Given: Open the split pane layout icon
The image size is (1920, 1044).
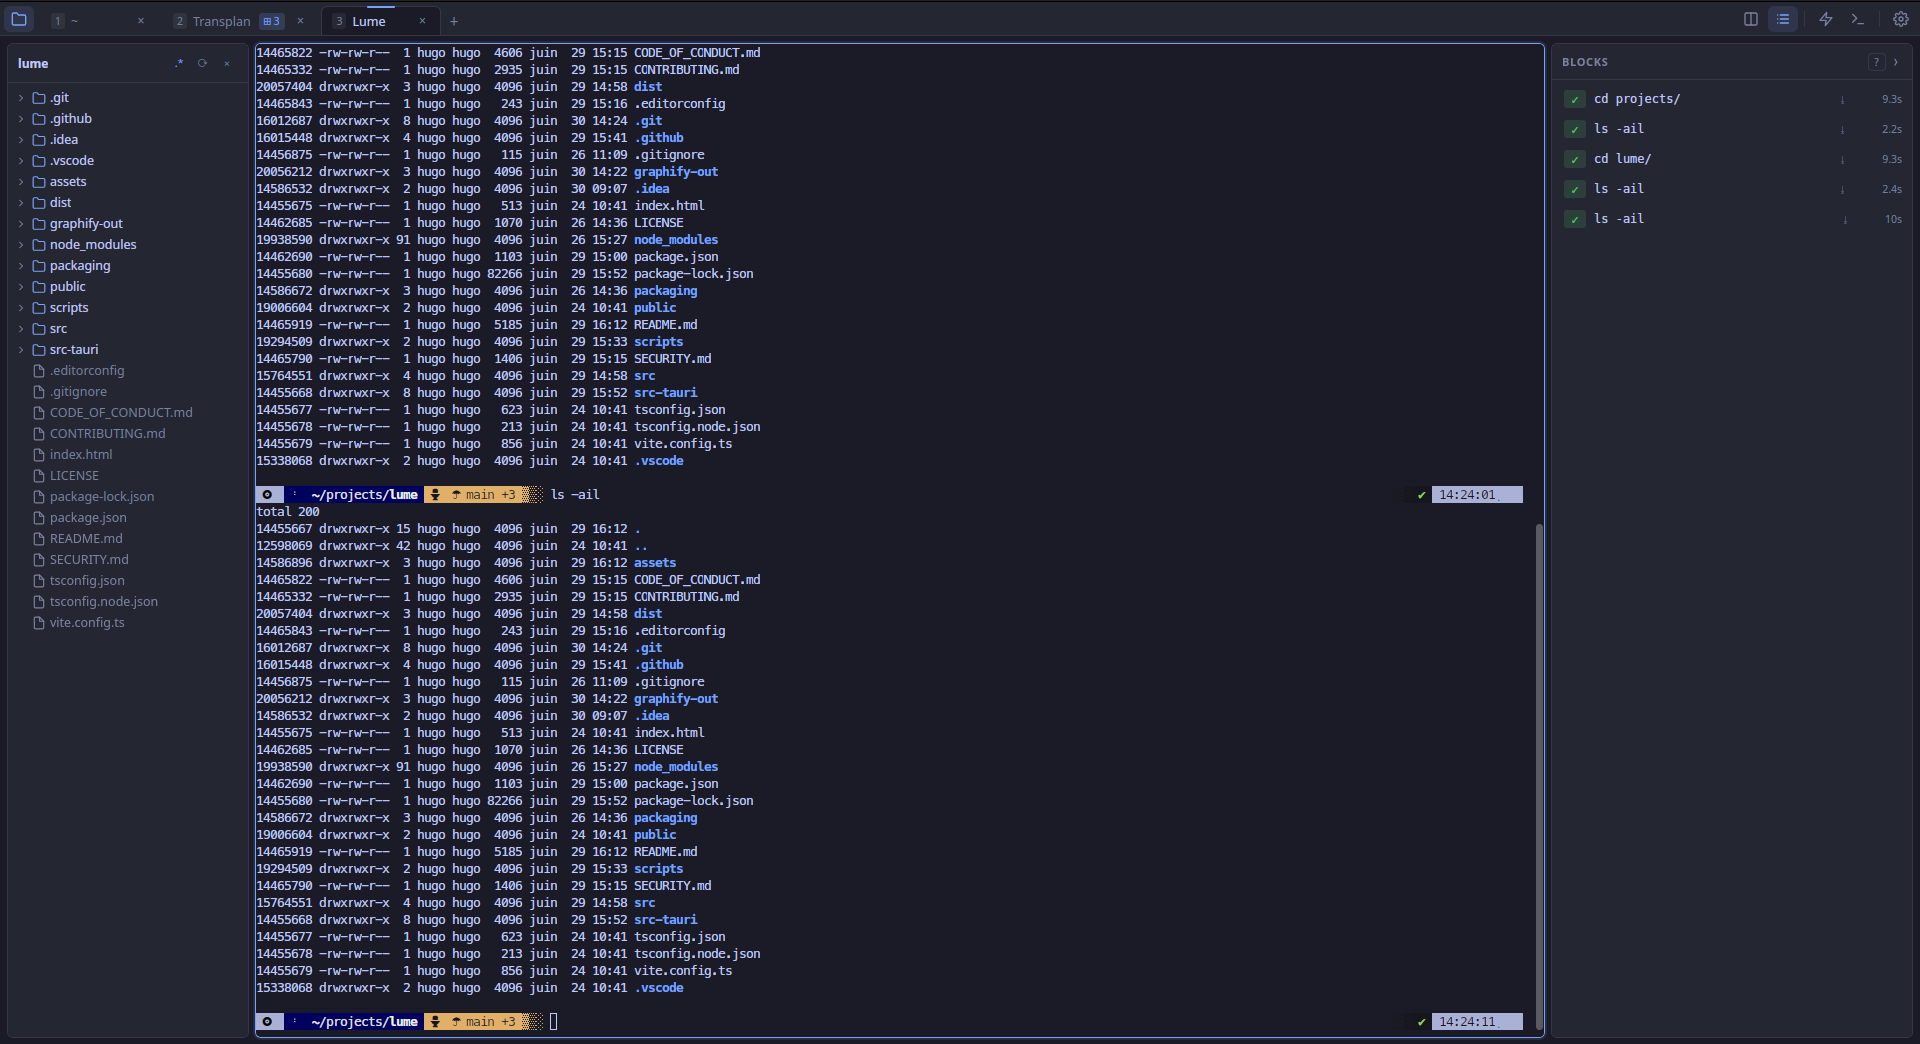Looking at the screenshot, I should pos(1751,19).
